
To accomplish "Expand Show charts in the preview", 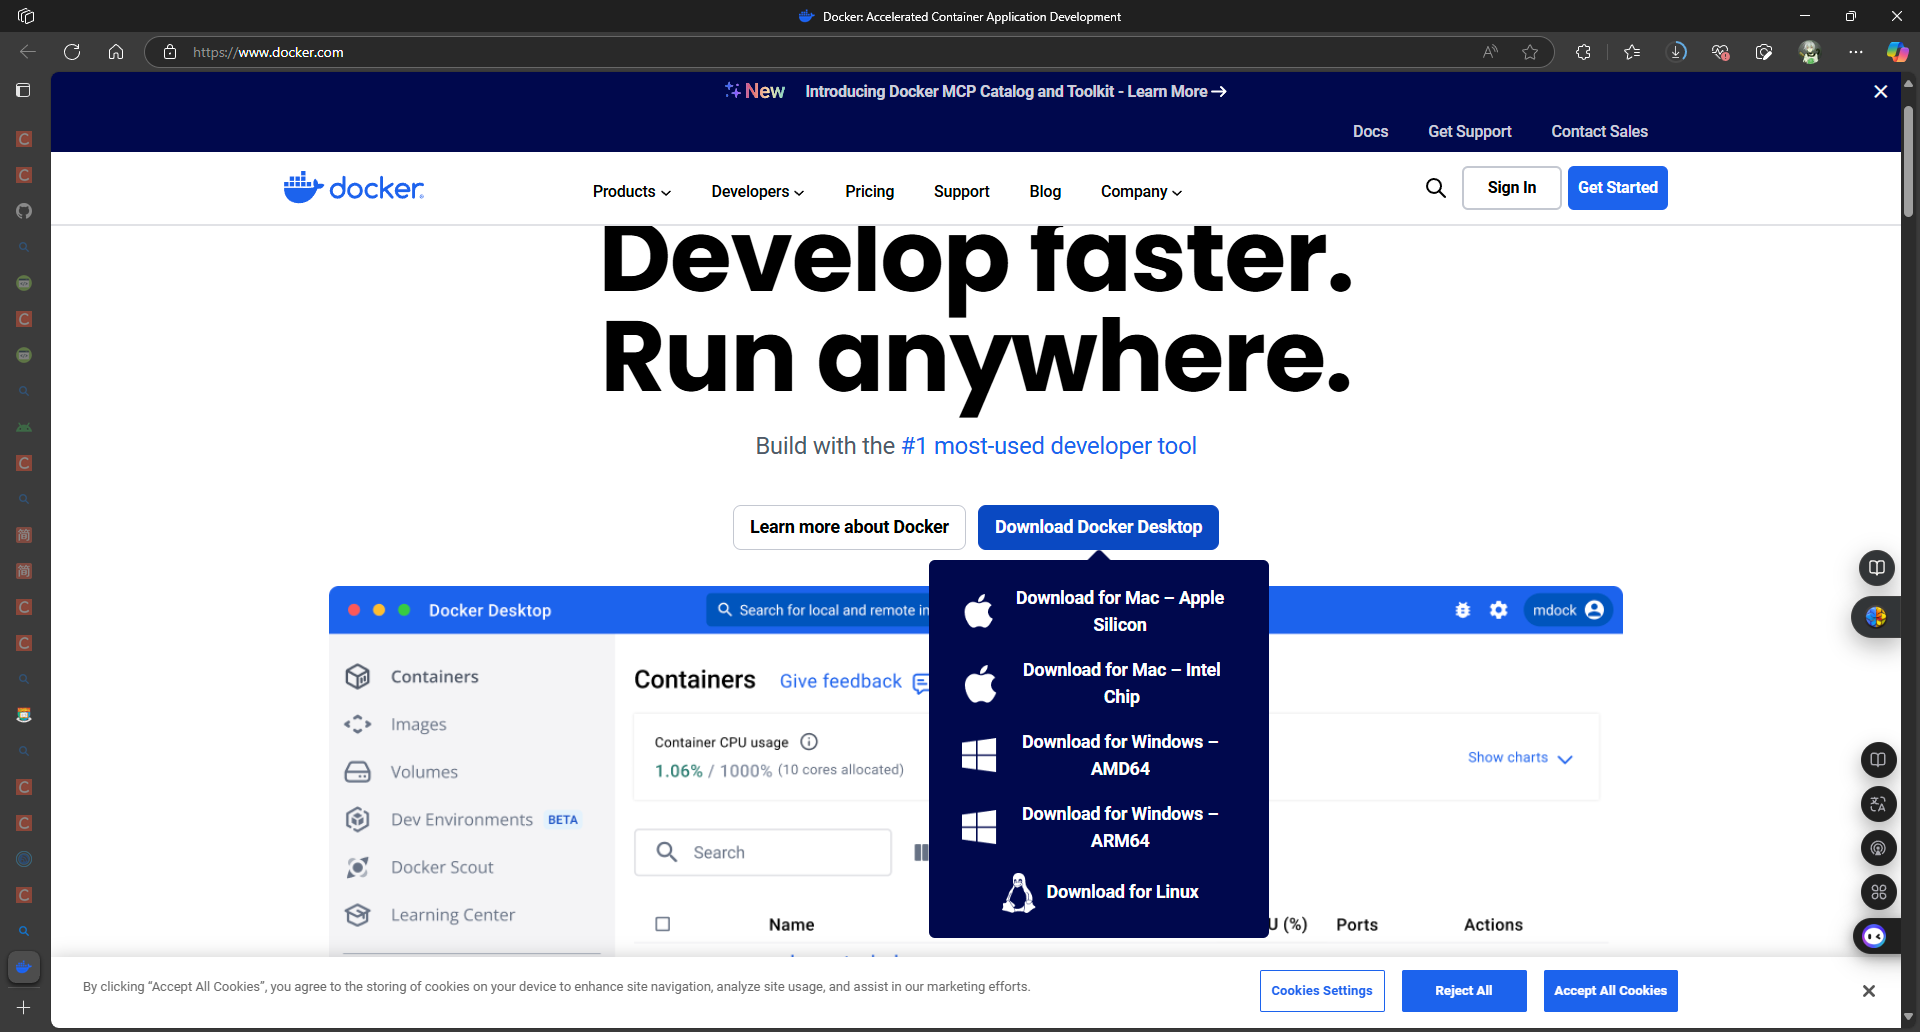I will pos(1520,758).
